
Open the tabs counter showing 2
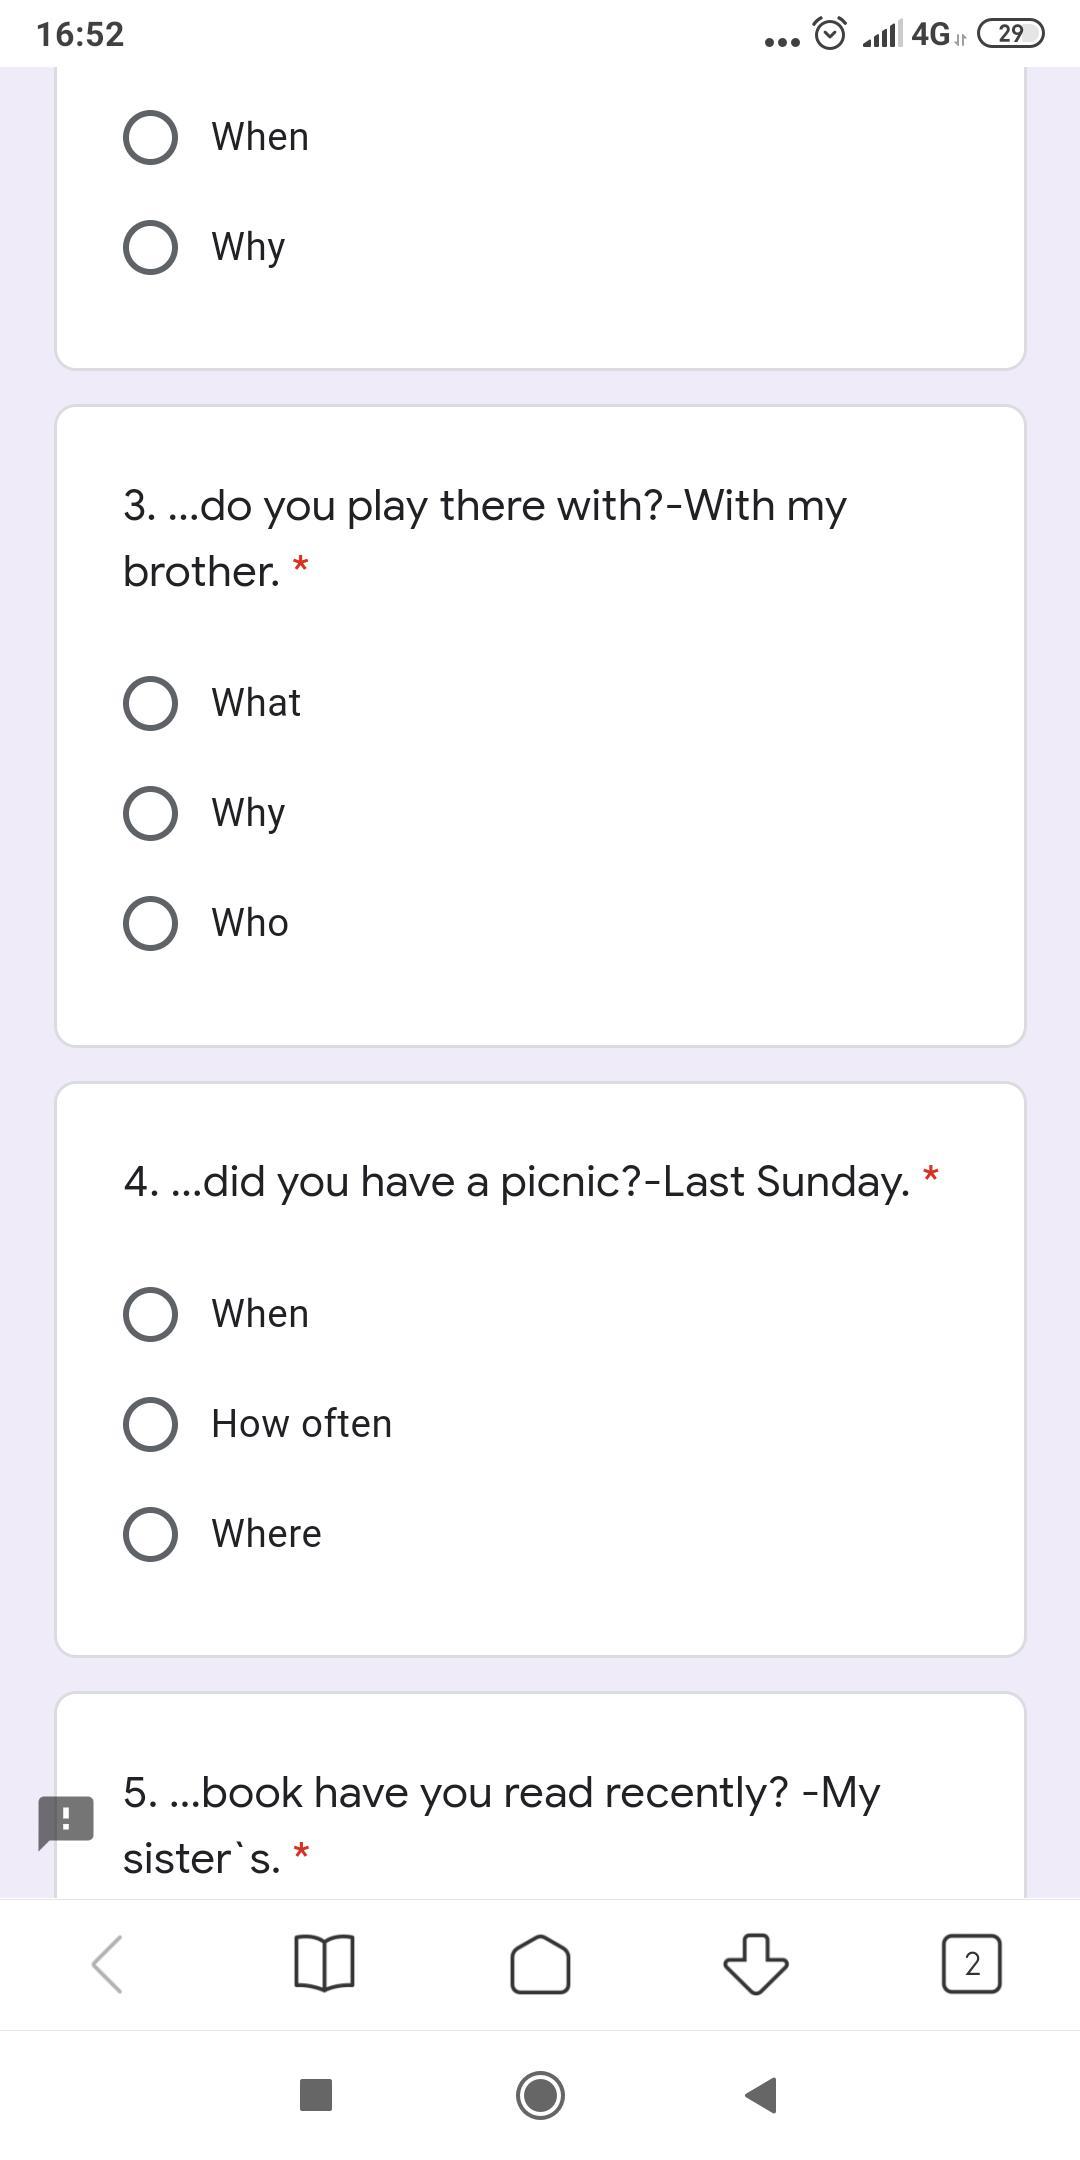pos(971,1964)
